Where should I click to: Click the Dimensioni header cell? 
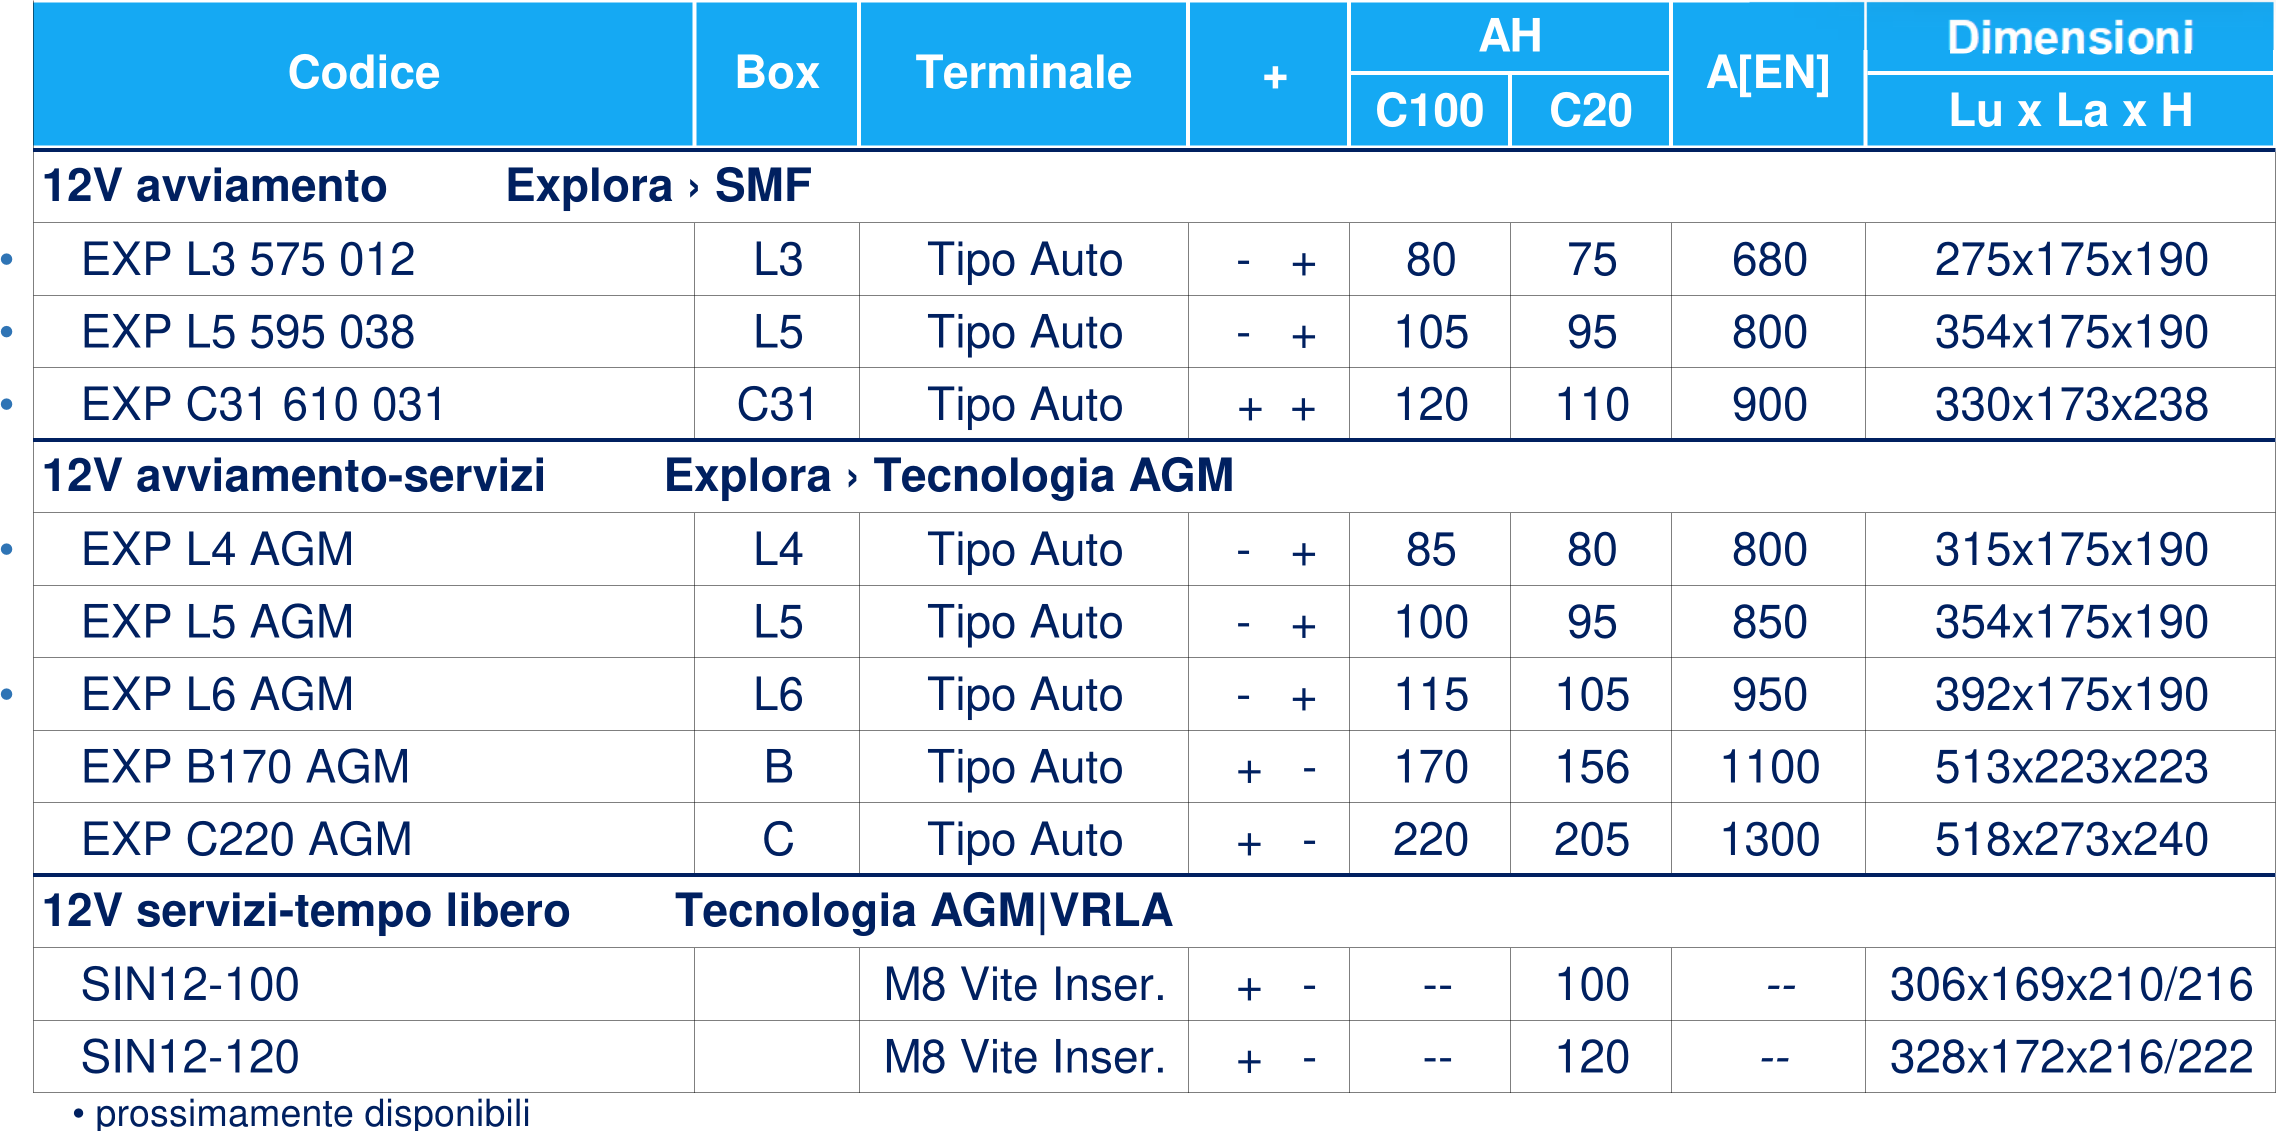click(2070, 37)
